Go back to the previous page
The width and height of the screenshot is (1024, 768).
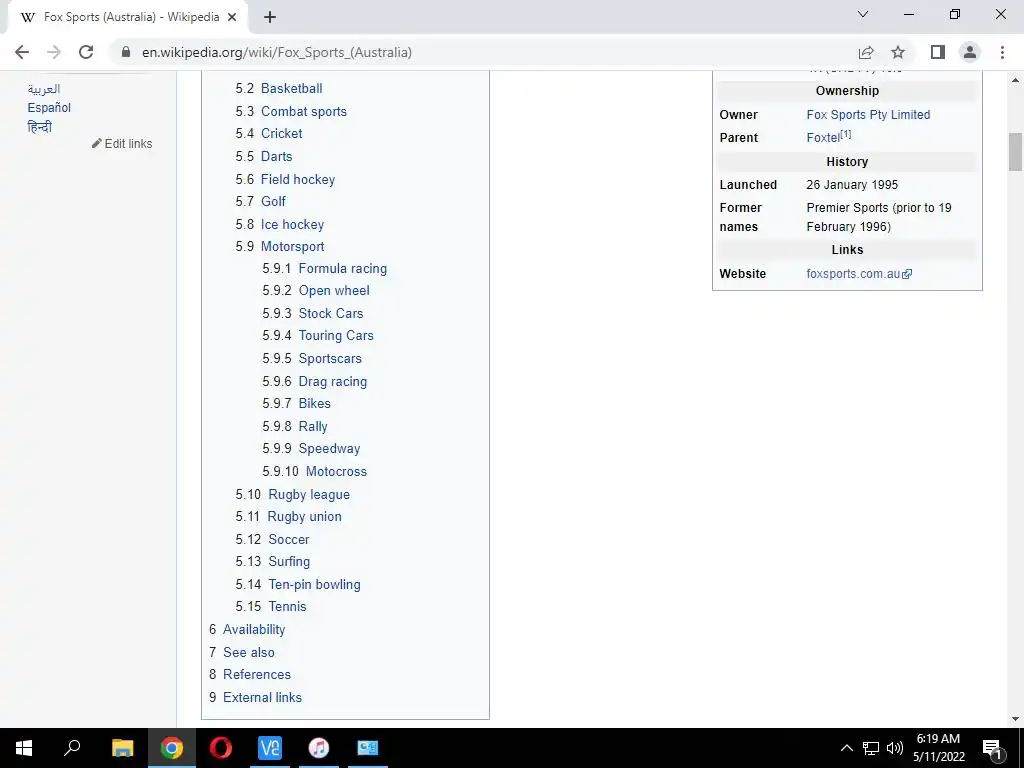tap(22, 52)
